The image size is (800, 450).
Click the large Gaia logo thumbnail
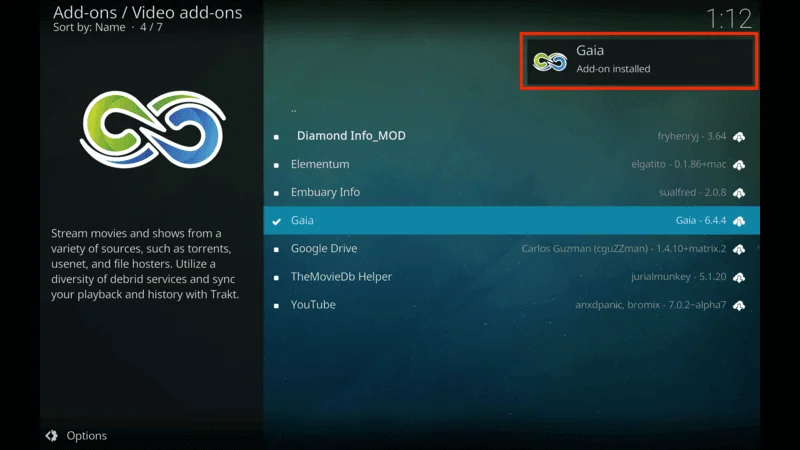pyautogui.click(x=152, y=130)
